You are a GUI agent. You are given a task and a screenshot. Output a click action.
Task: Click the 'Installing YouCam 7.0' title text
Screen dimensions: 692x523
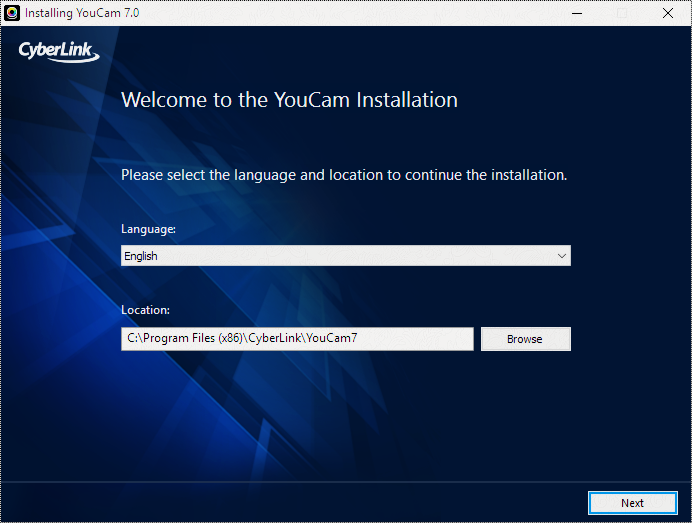(x=82, y=13)
